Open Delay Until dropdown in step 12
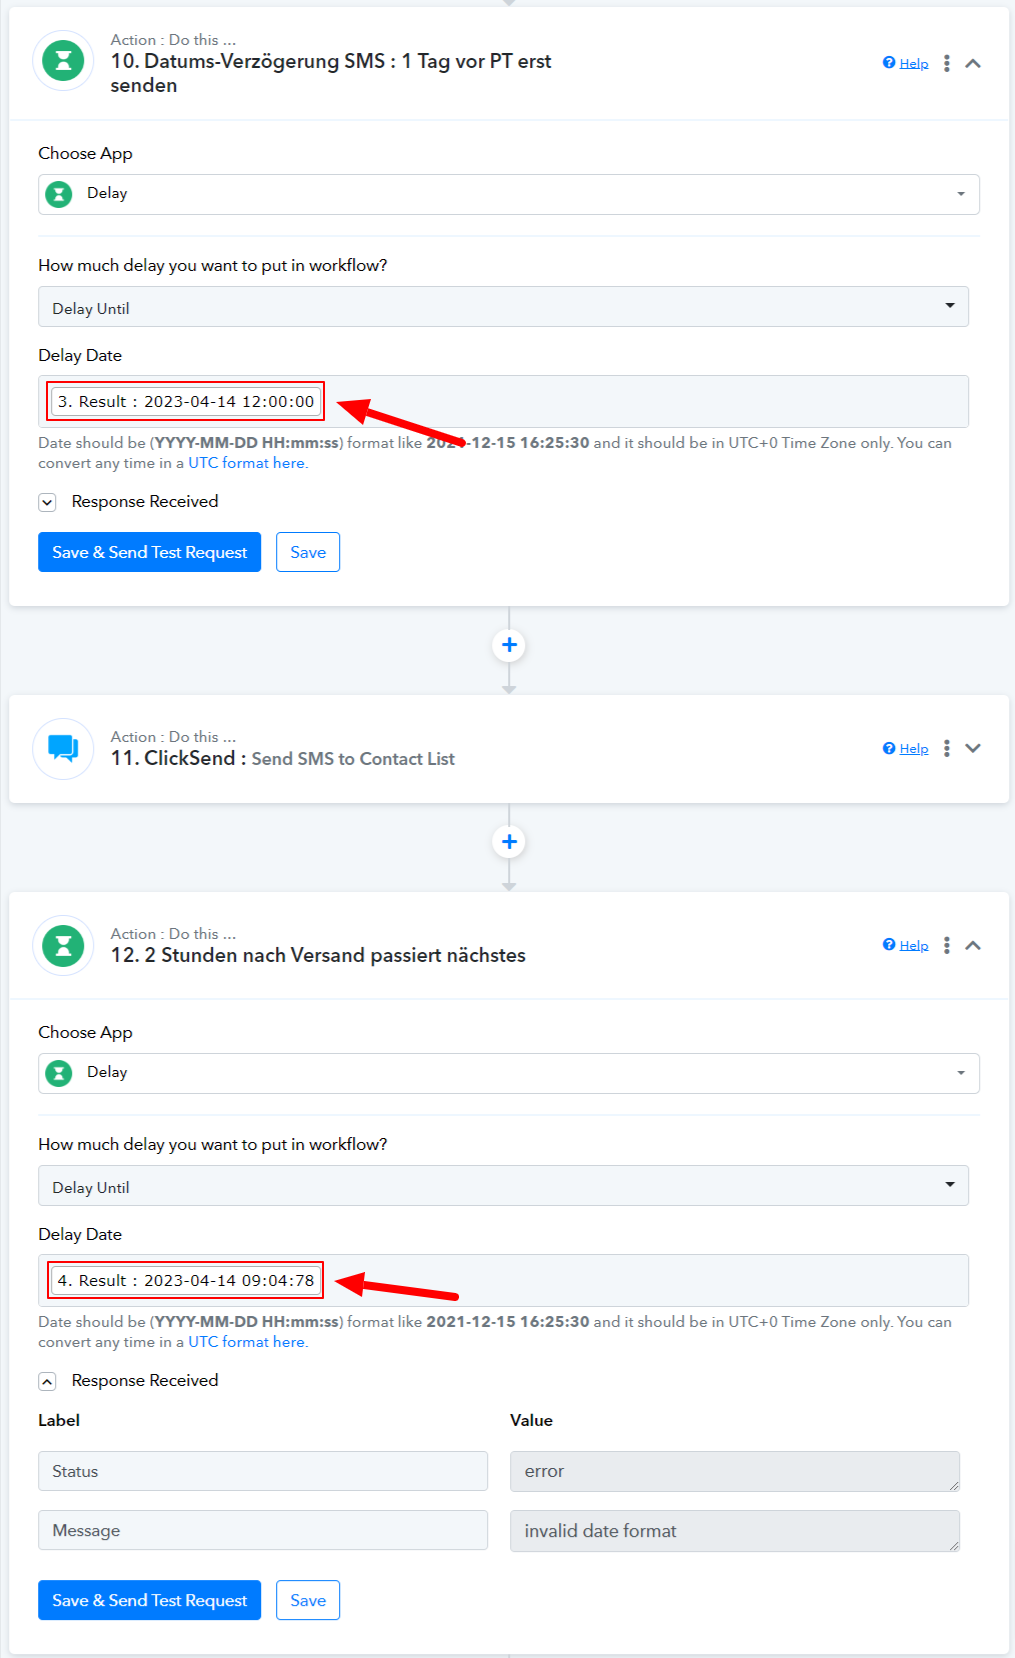 (503, 1186)
